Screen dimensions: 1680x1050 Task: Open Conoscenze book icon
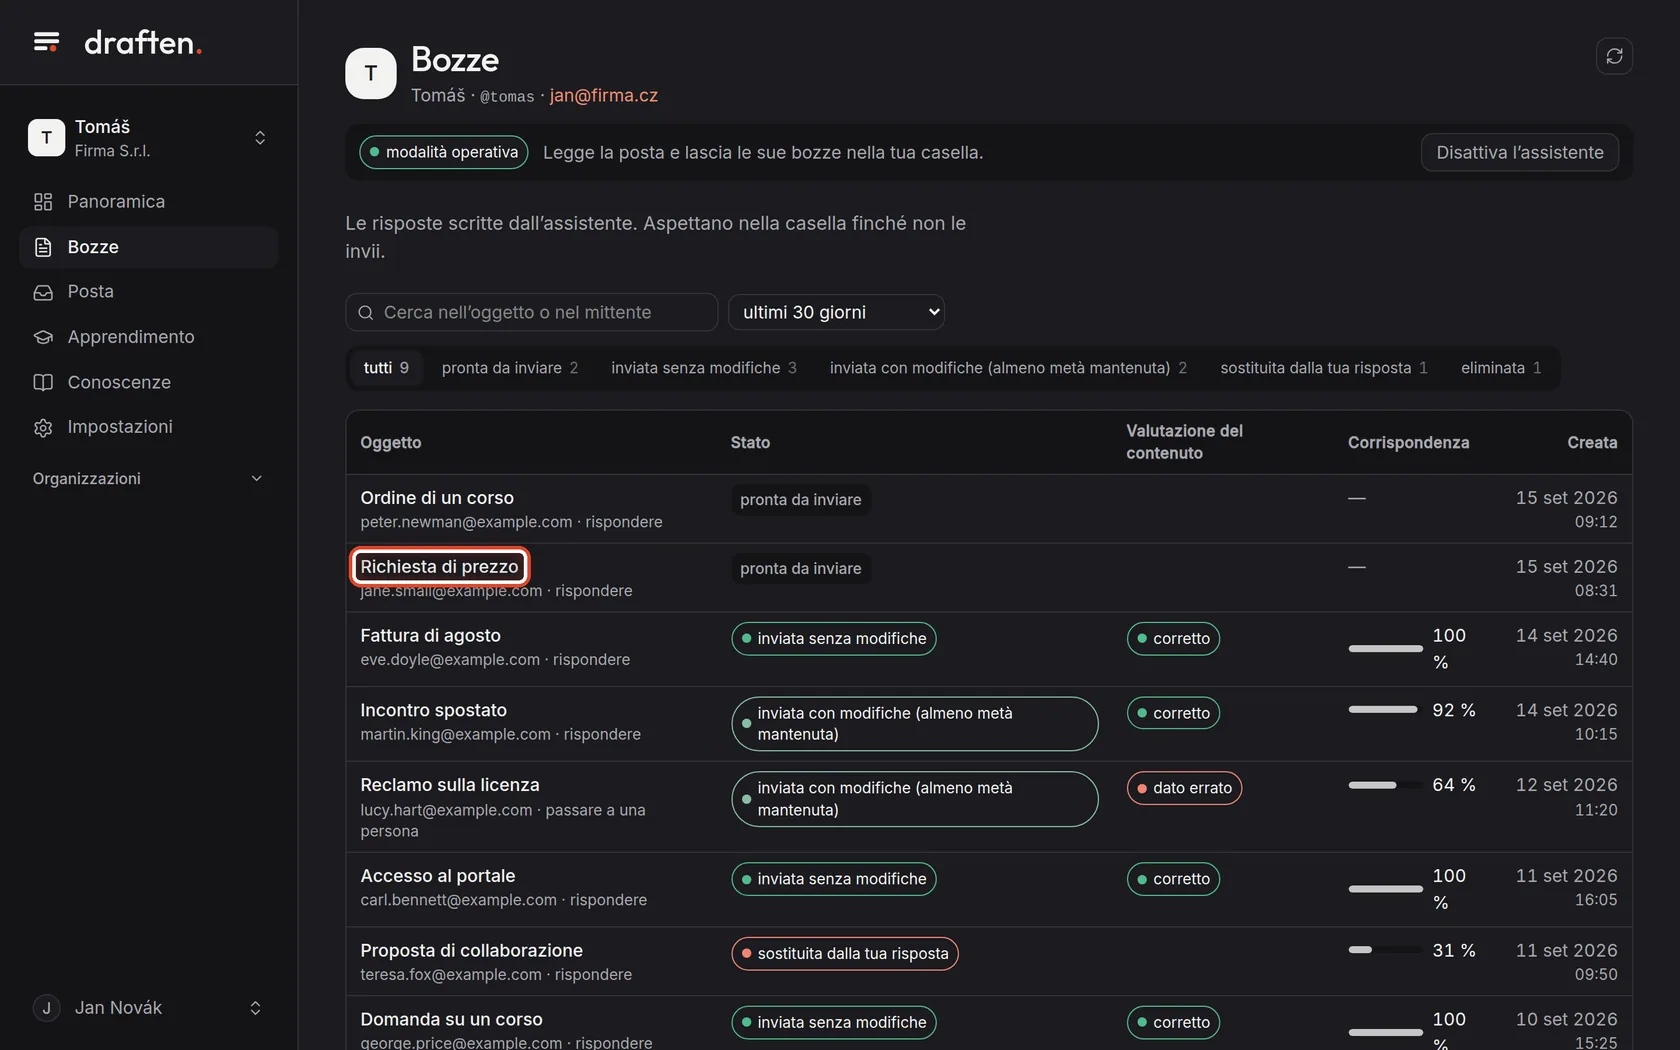pyautogui.click(x=43, y=382)
